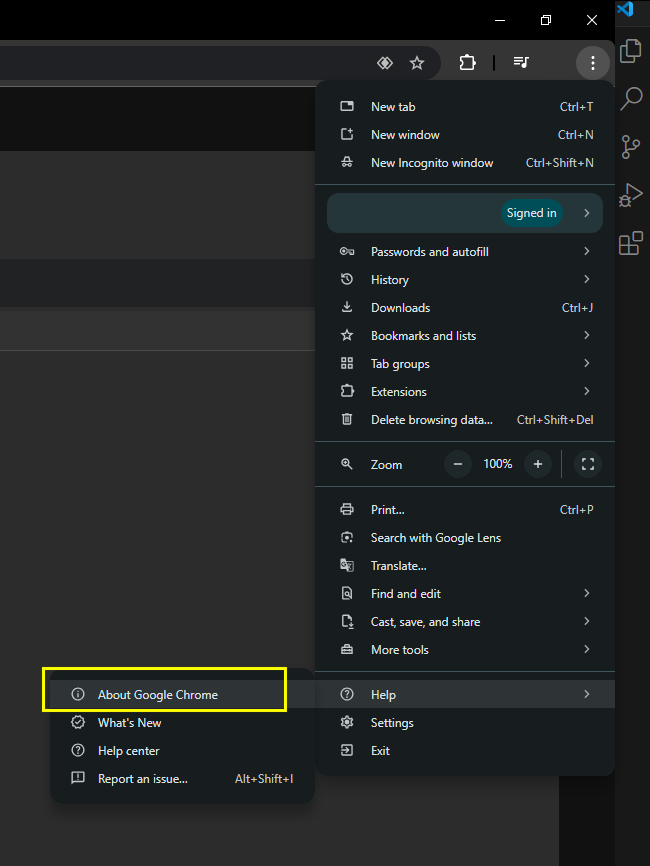This screenshot has height=866, width=650.
Task: Click the three-dot Chrome menu button
Action: pyautogui.click(x=593, y=63)
